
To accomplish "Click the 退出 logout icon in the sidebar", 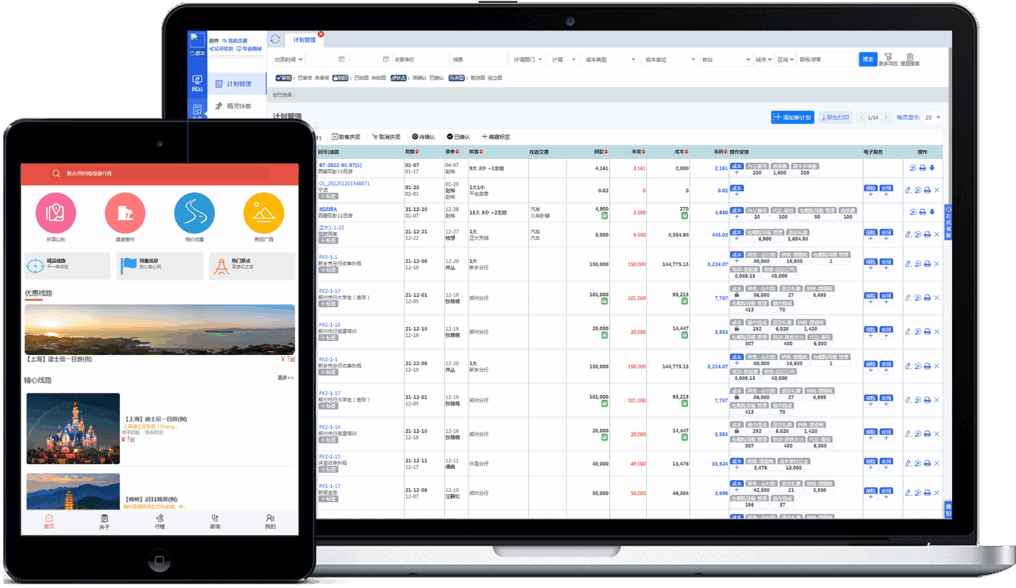I will pyautogui.click(x=197, y=53).
